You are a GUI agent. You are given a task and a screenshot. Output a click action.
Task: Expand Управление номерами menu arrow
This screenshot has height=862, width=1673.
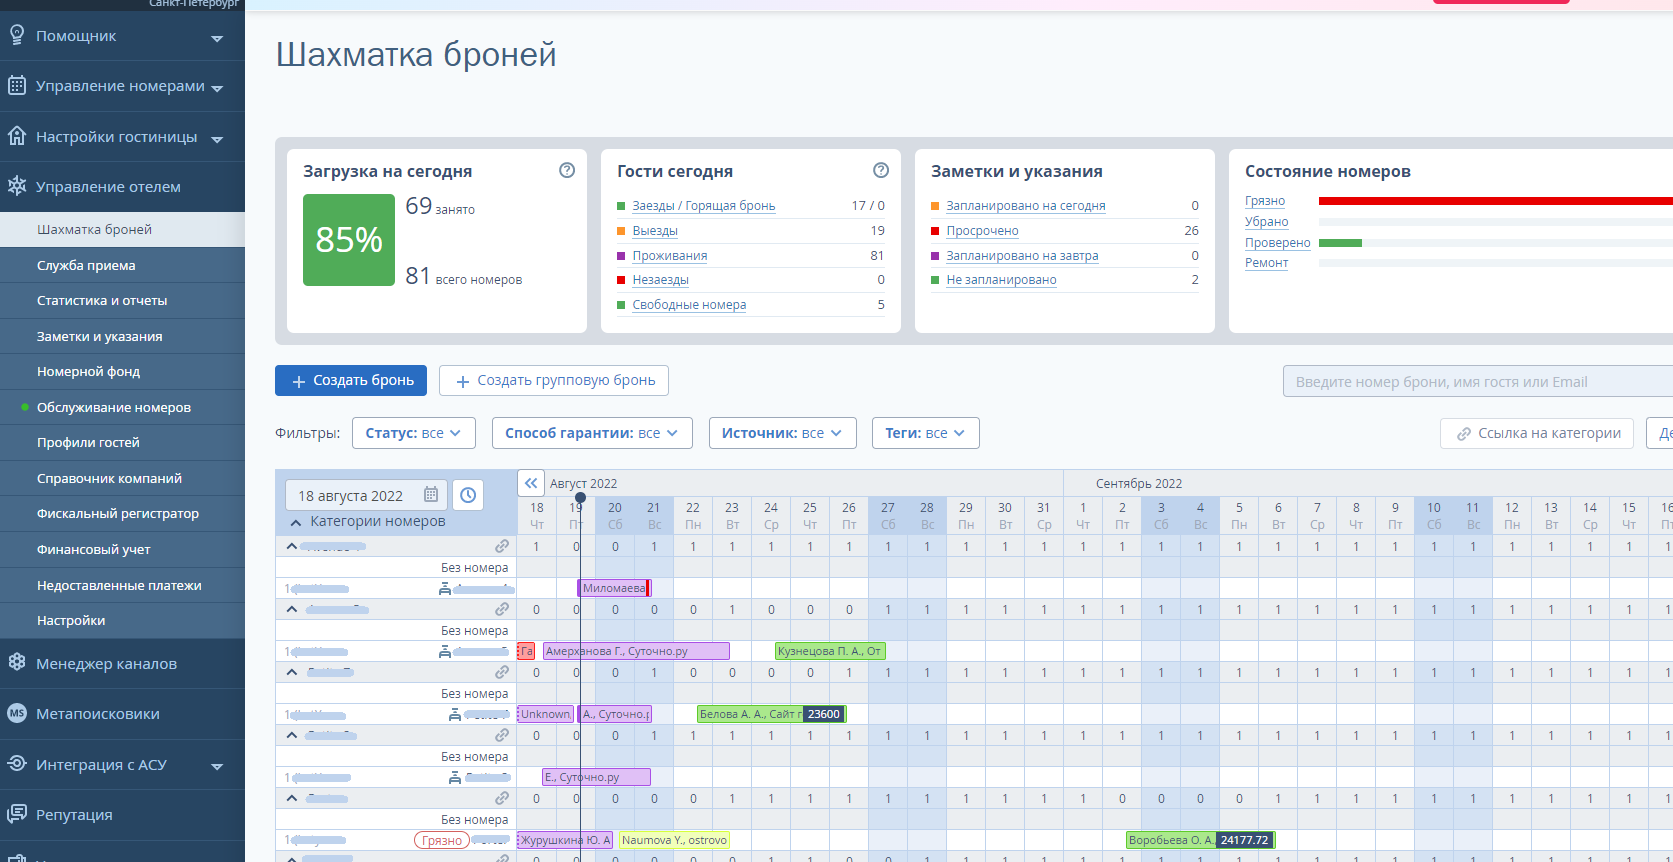click(x=217, y=89)
